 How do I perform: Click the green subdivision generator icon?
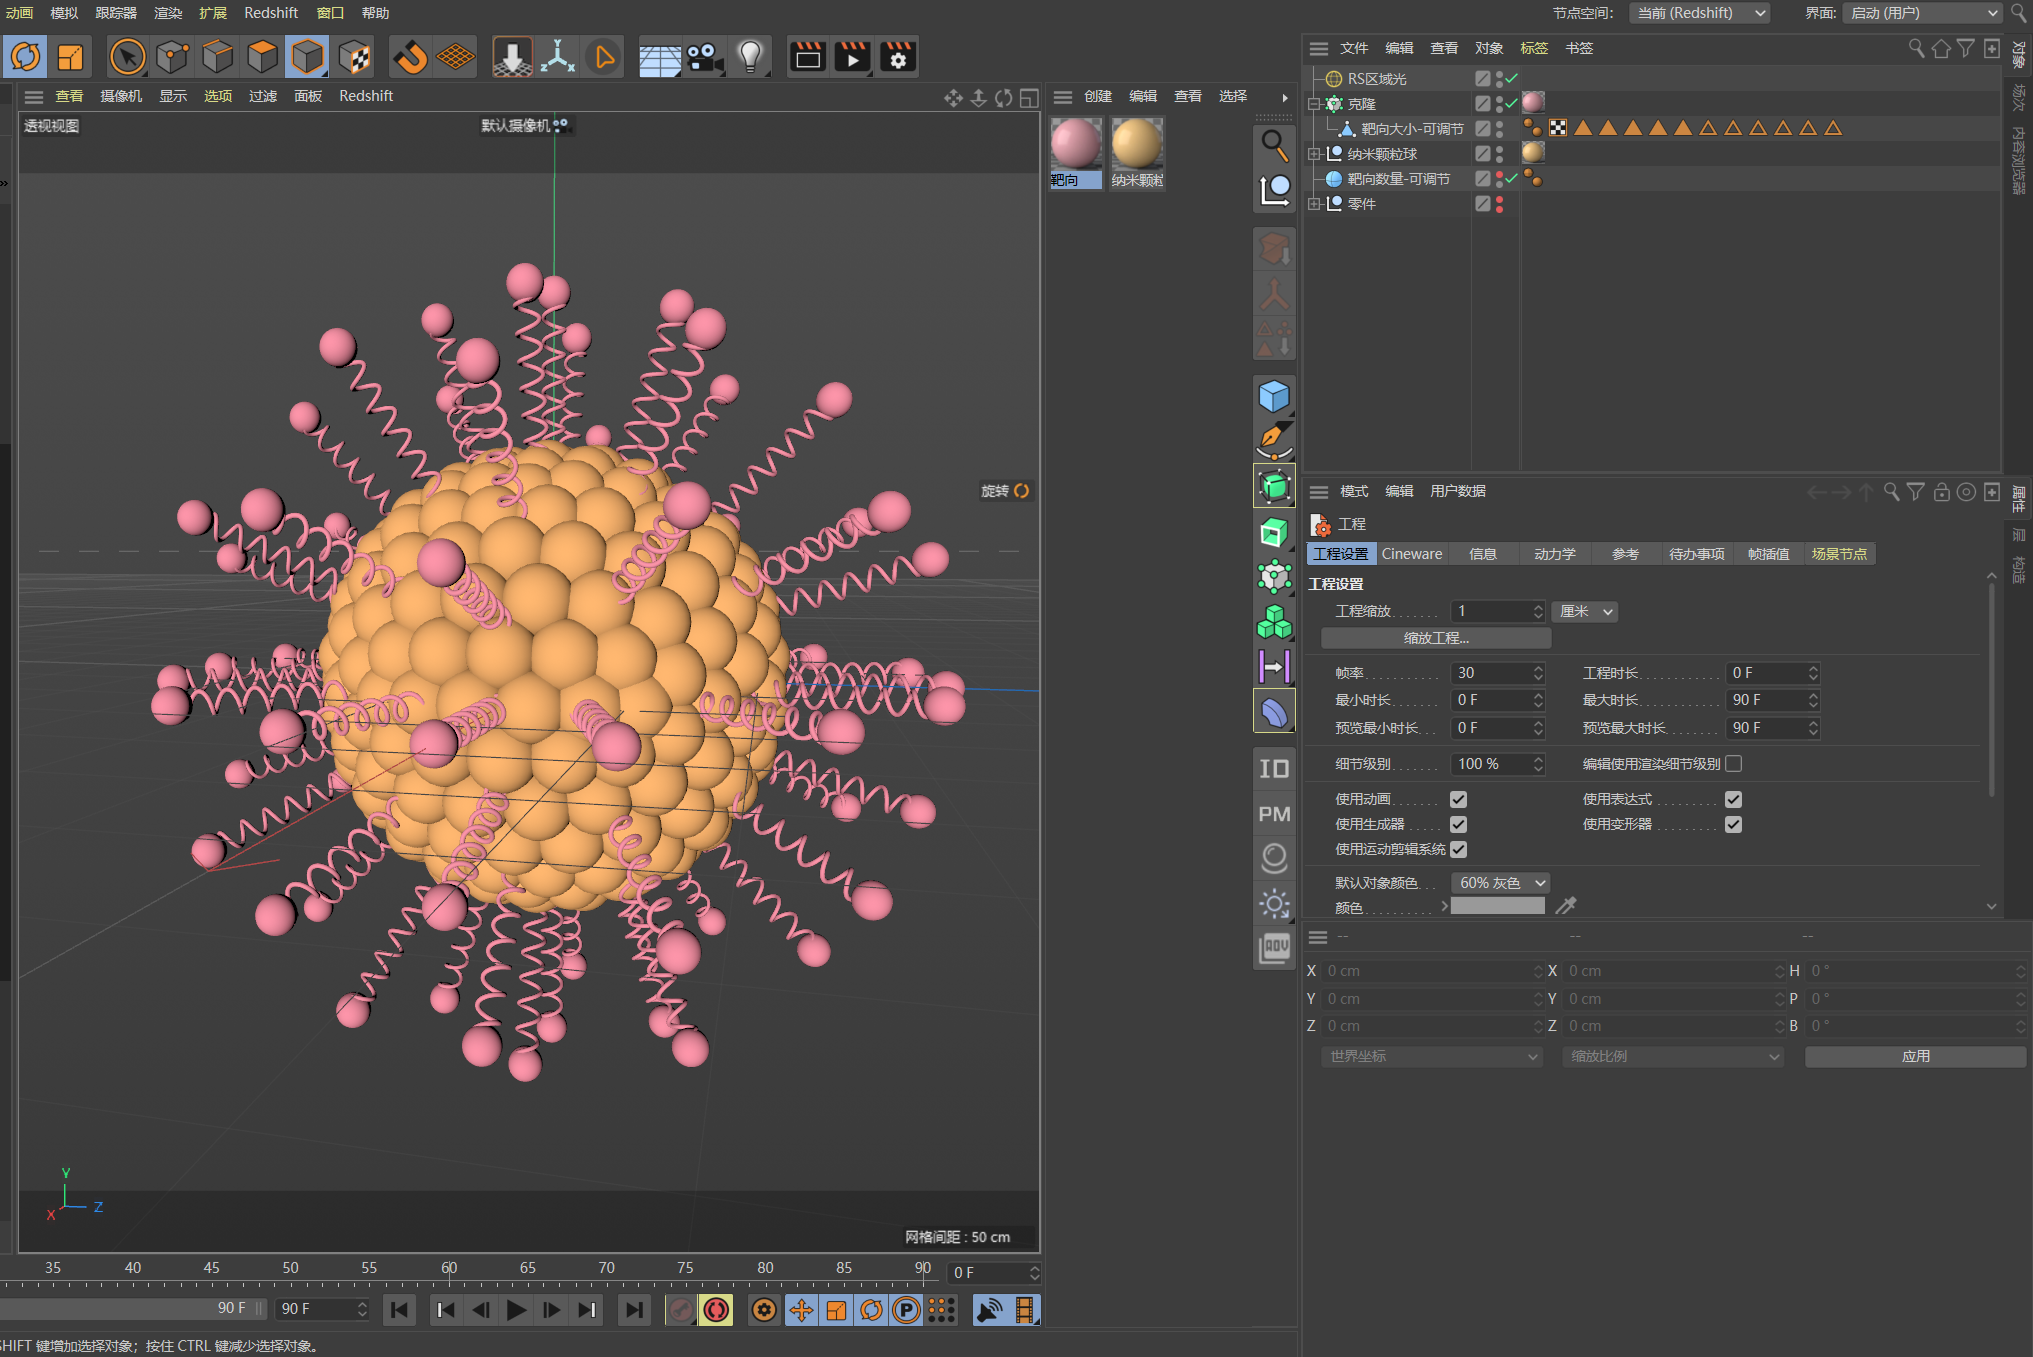tap(1274, 487)
